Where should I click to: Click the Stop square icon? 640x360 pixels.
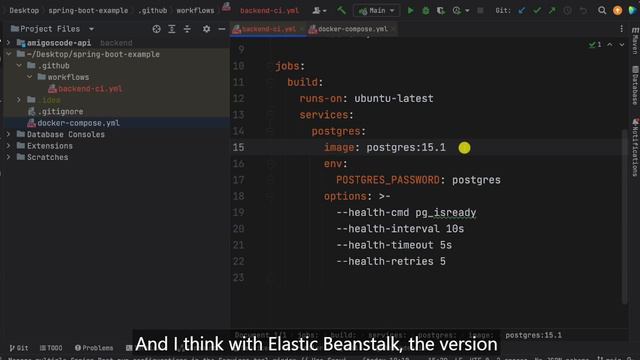480,11
